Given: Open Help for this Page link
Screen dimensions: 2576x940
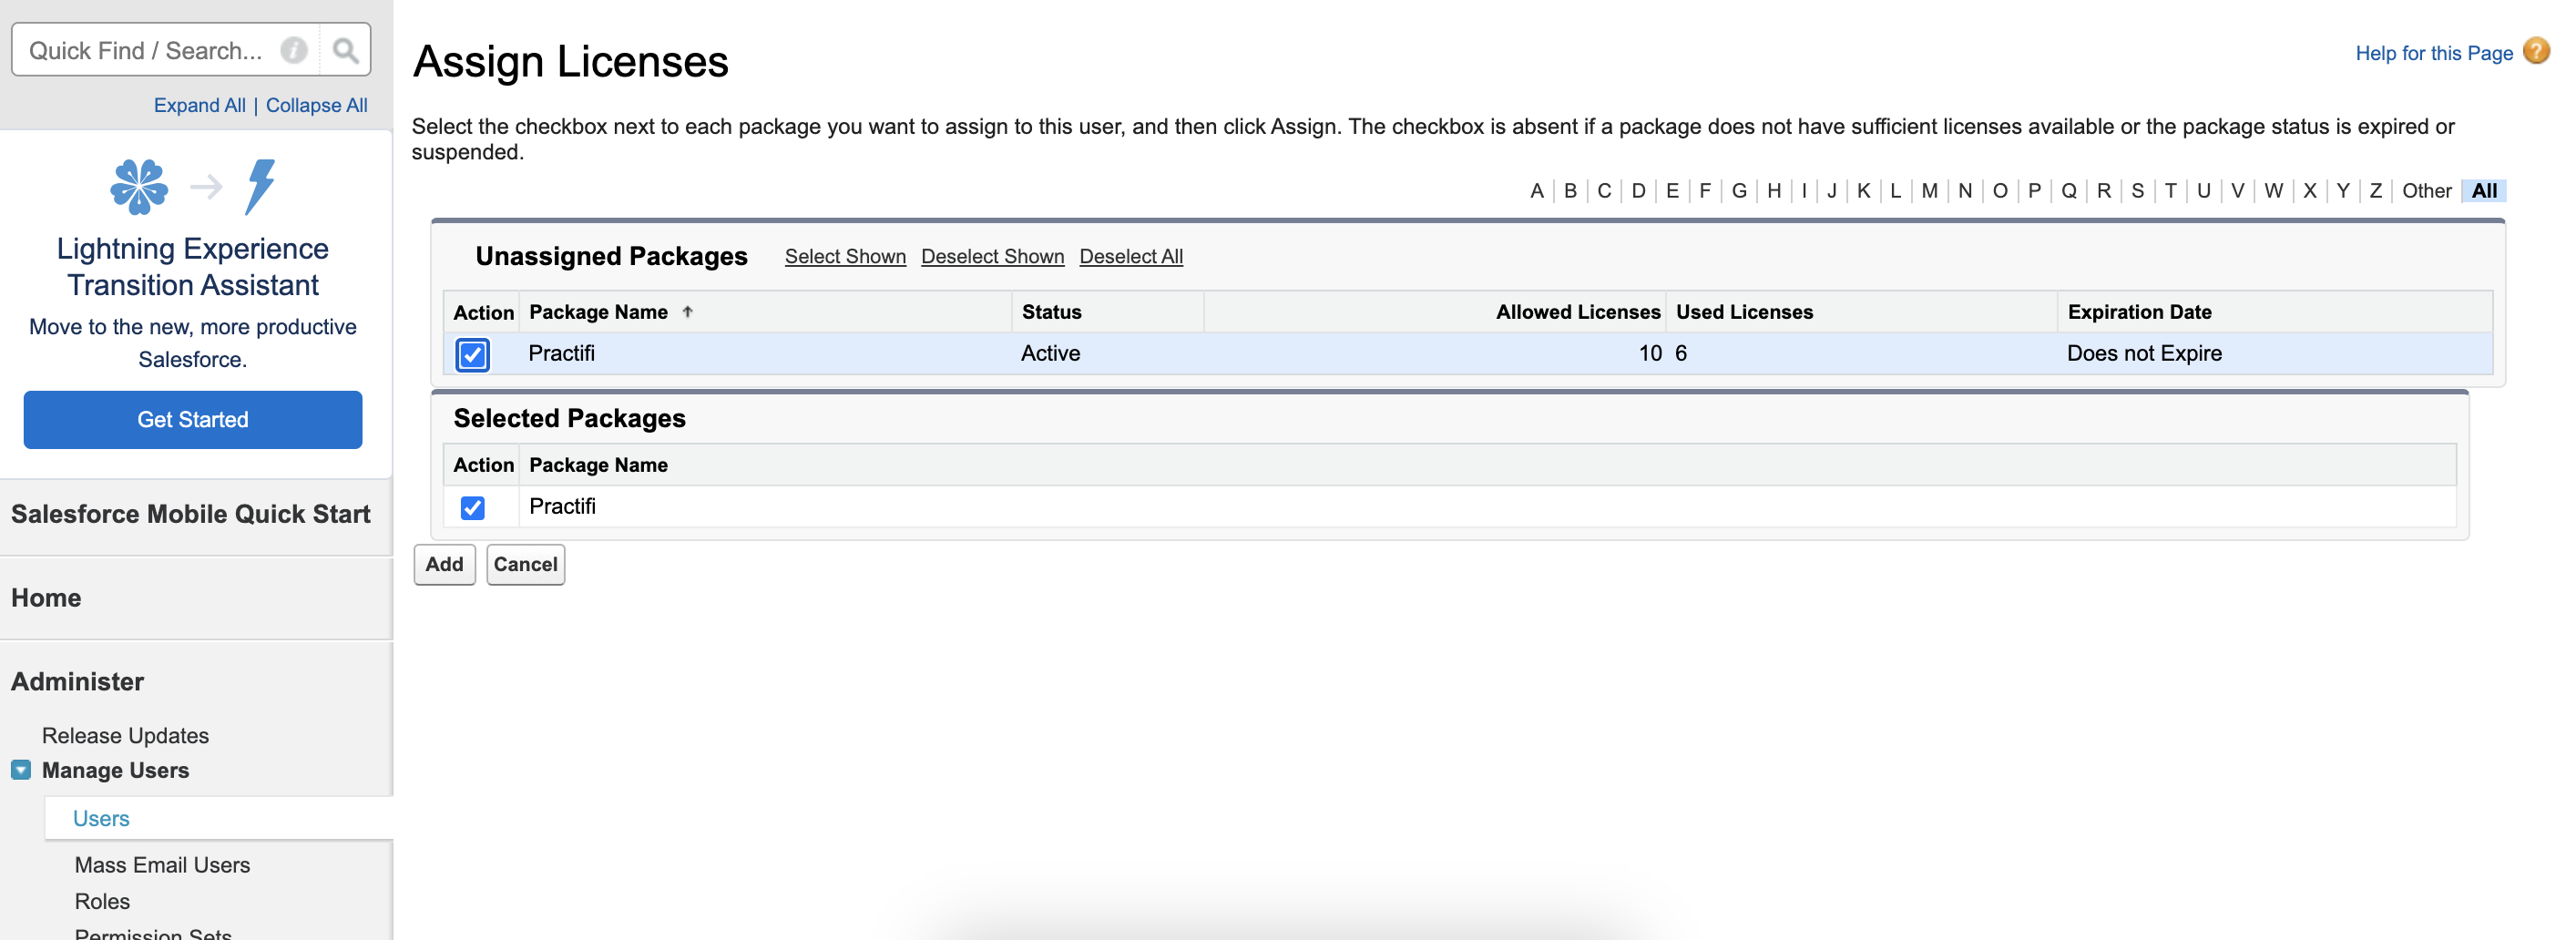Looking at the screenshot, I should [x=2433, y=53].
